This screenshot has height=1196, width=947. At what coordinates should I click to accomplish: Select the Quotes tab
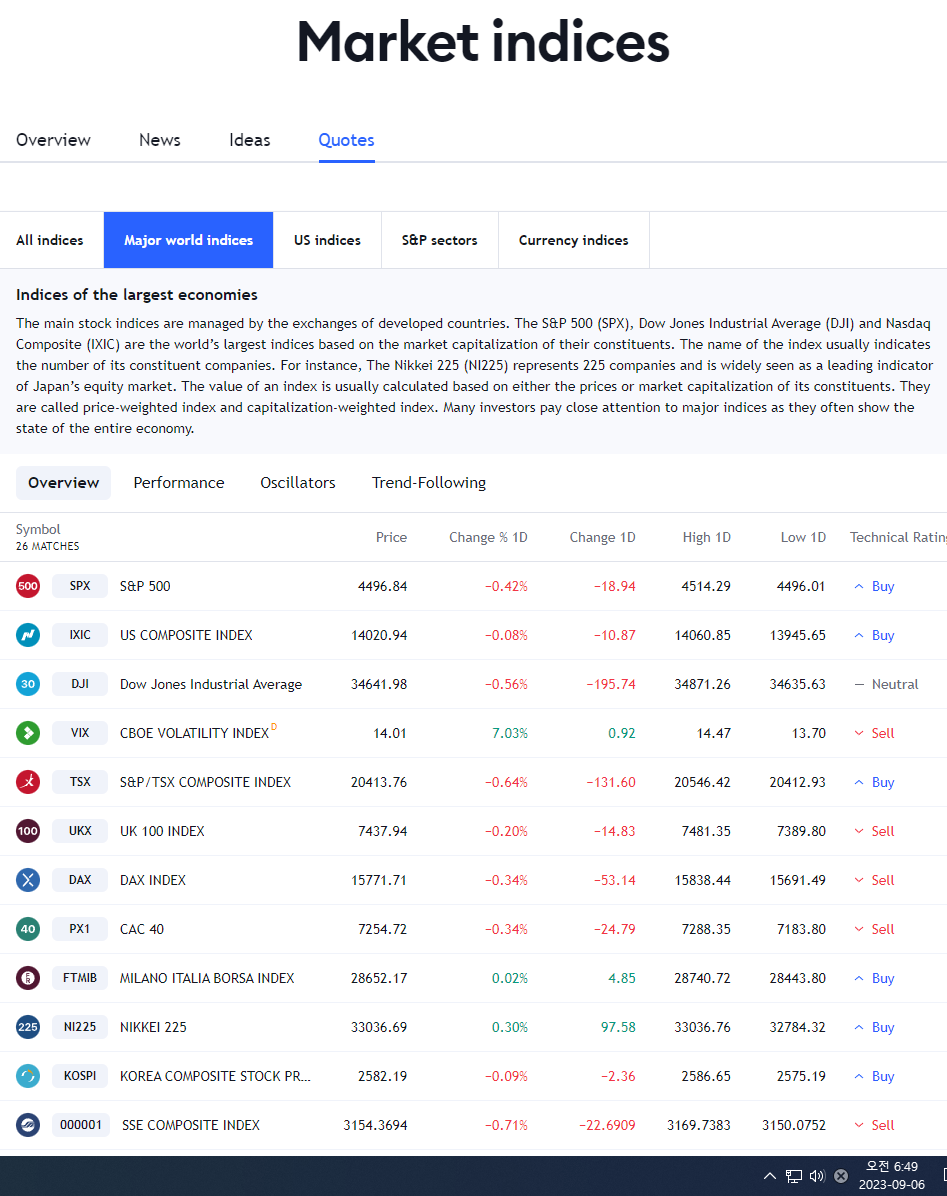346,140
